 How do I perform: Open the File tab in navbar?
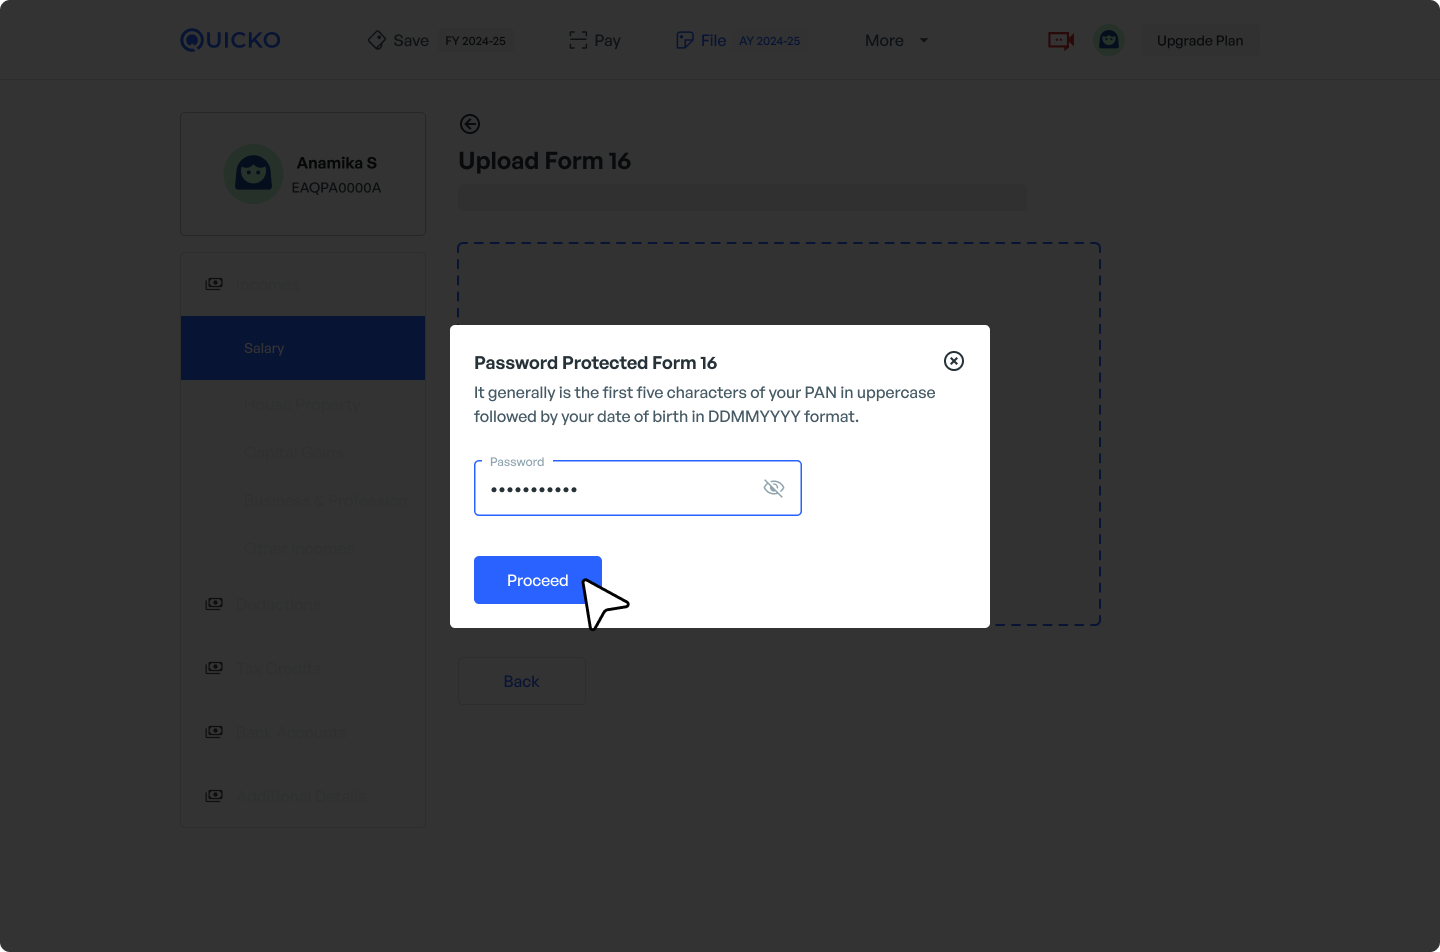(712, 40)
